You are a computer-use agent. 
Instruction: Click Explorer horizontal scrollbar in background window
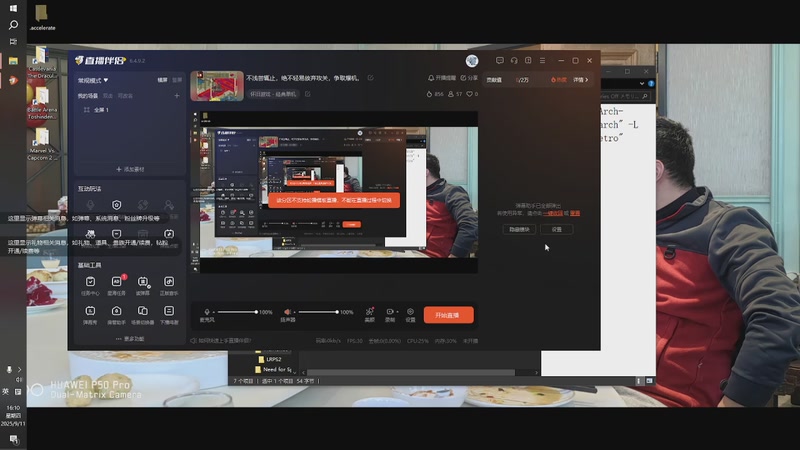click(411, 372)
